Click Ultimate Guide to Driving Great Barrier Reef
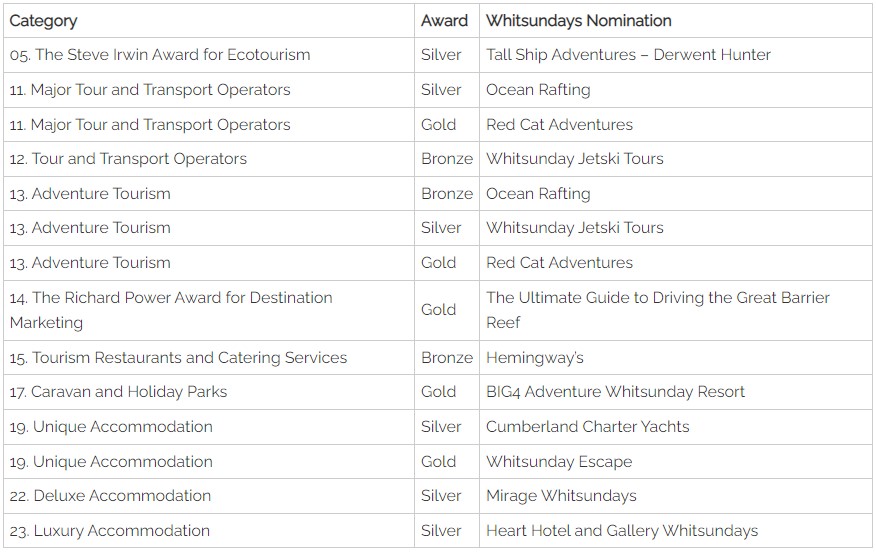The width and height of the screenshot is (876, 552). [x=658, y=310]
